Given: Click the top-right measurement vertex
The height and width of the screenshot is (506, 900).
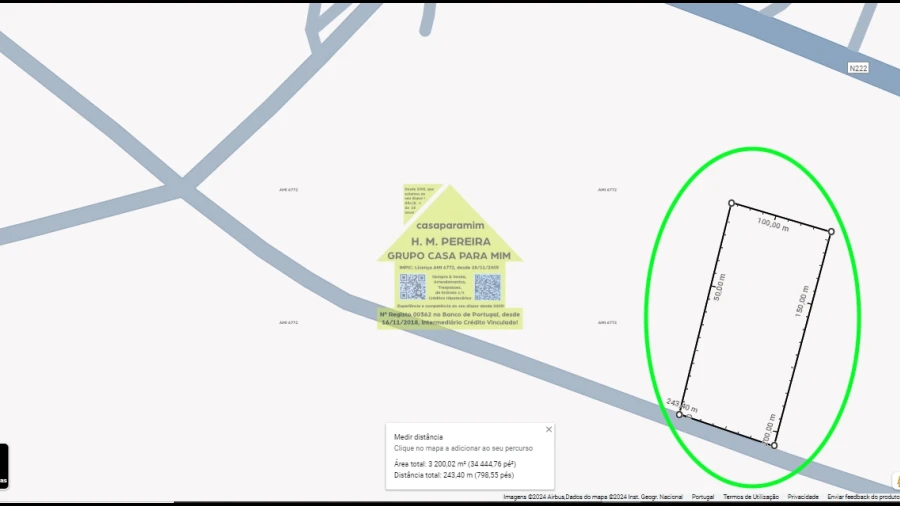Looking at the screenshot, I should pyautogui.click(x=830, y=232).
